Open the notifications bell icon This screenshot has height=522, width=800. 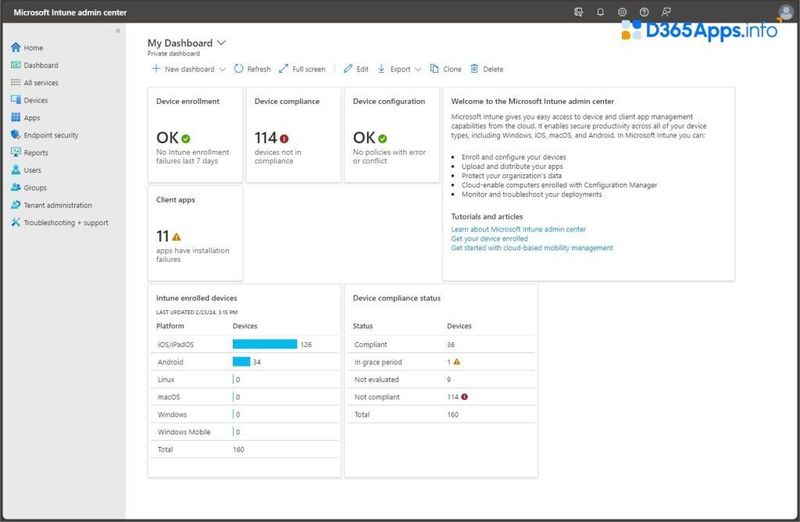[x=600, y=12]
